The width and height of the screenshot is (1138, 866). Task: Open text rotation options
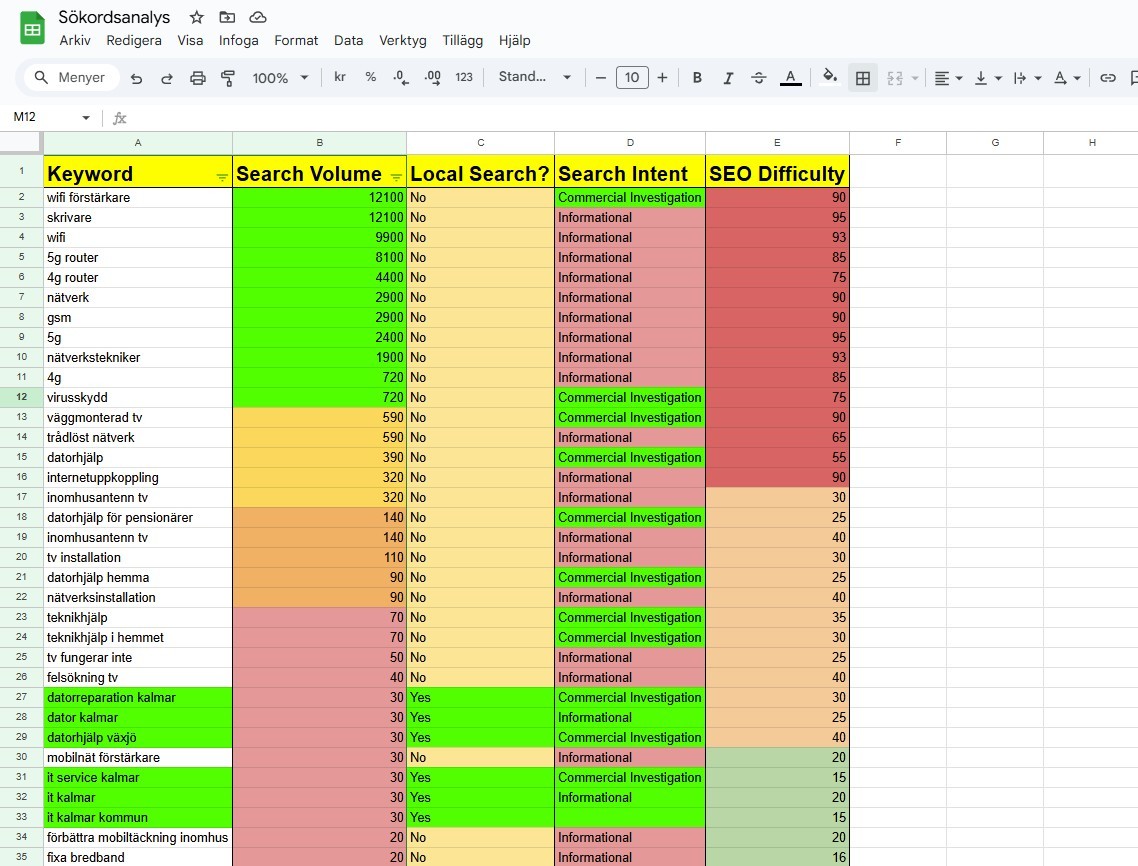(x=1067, y=78)
